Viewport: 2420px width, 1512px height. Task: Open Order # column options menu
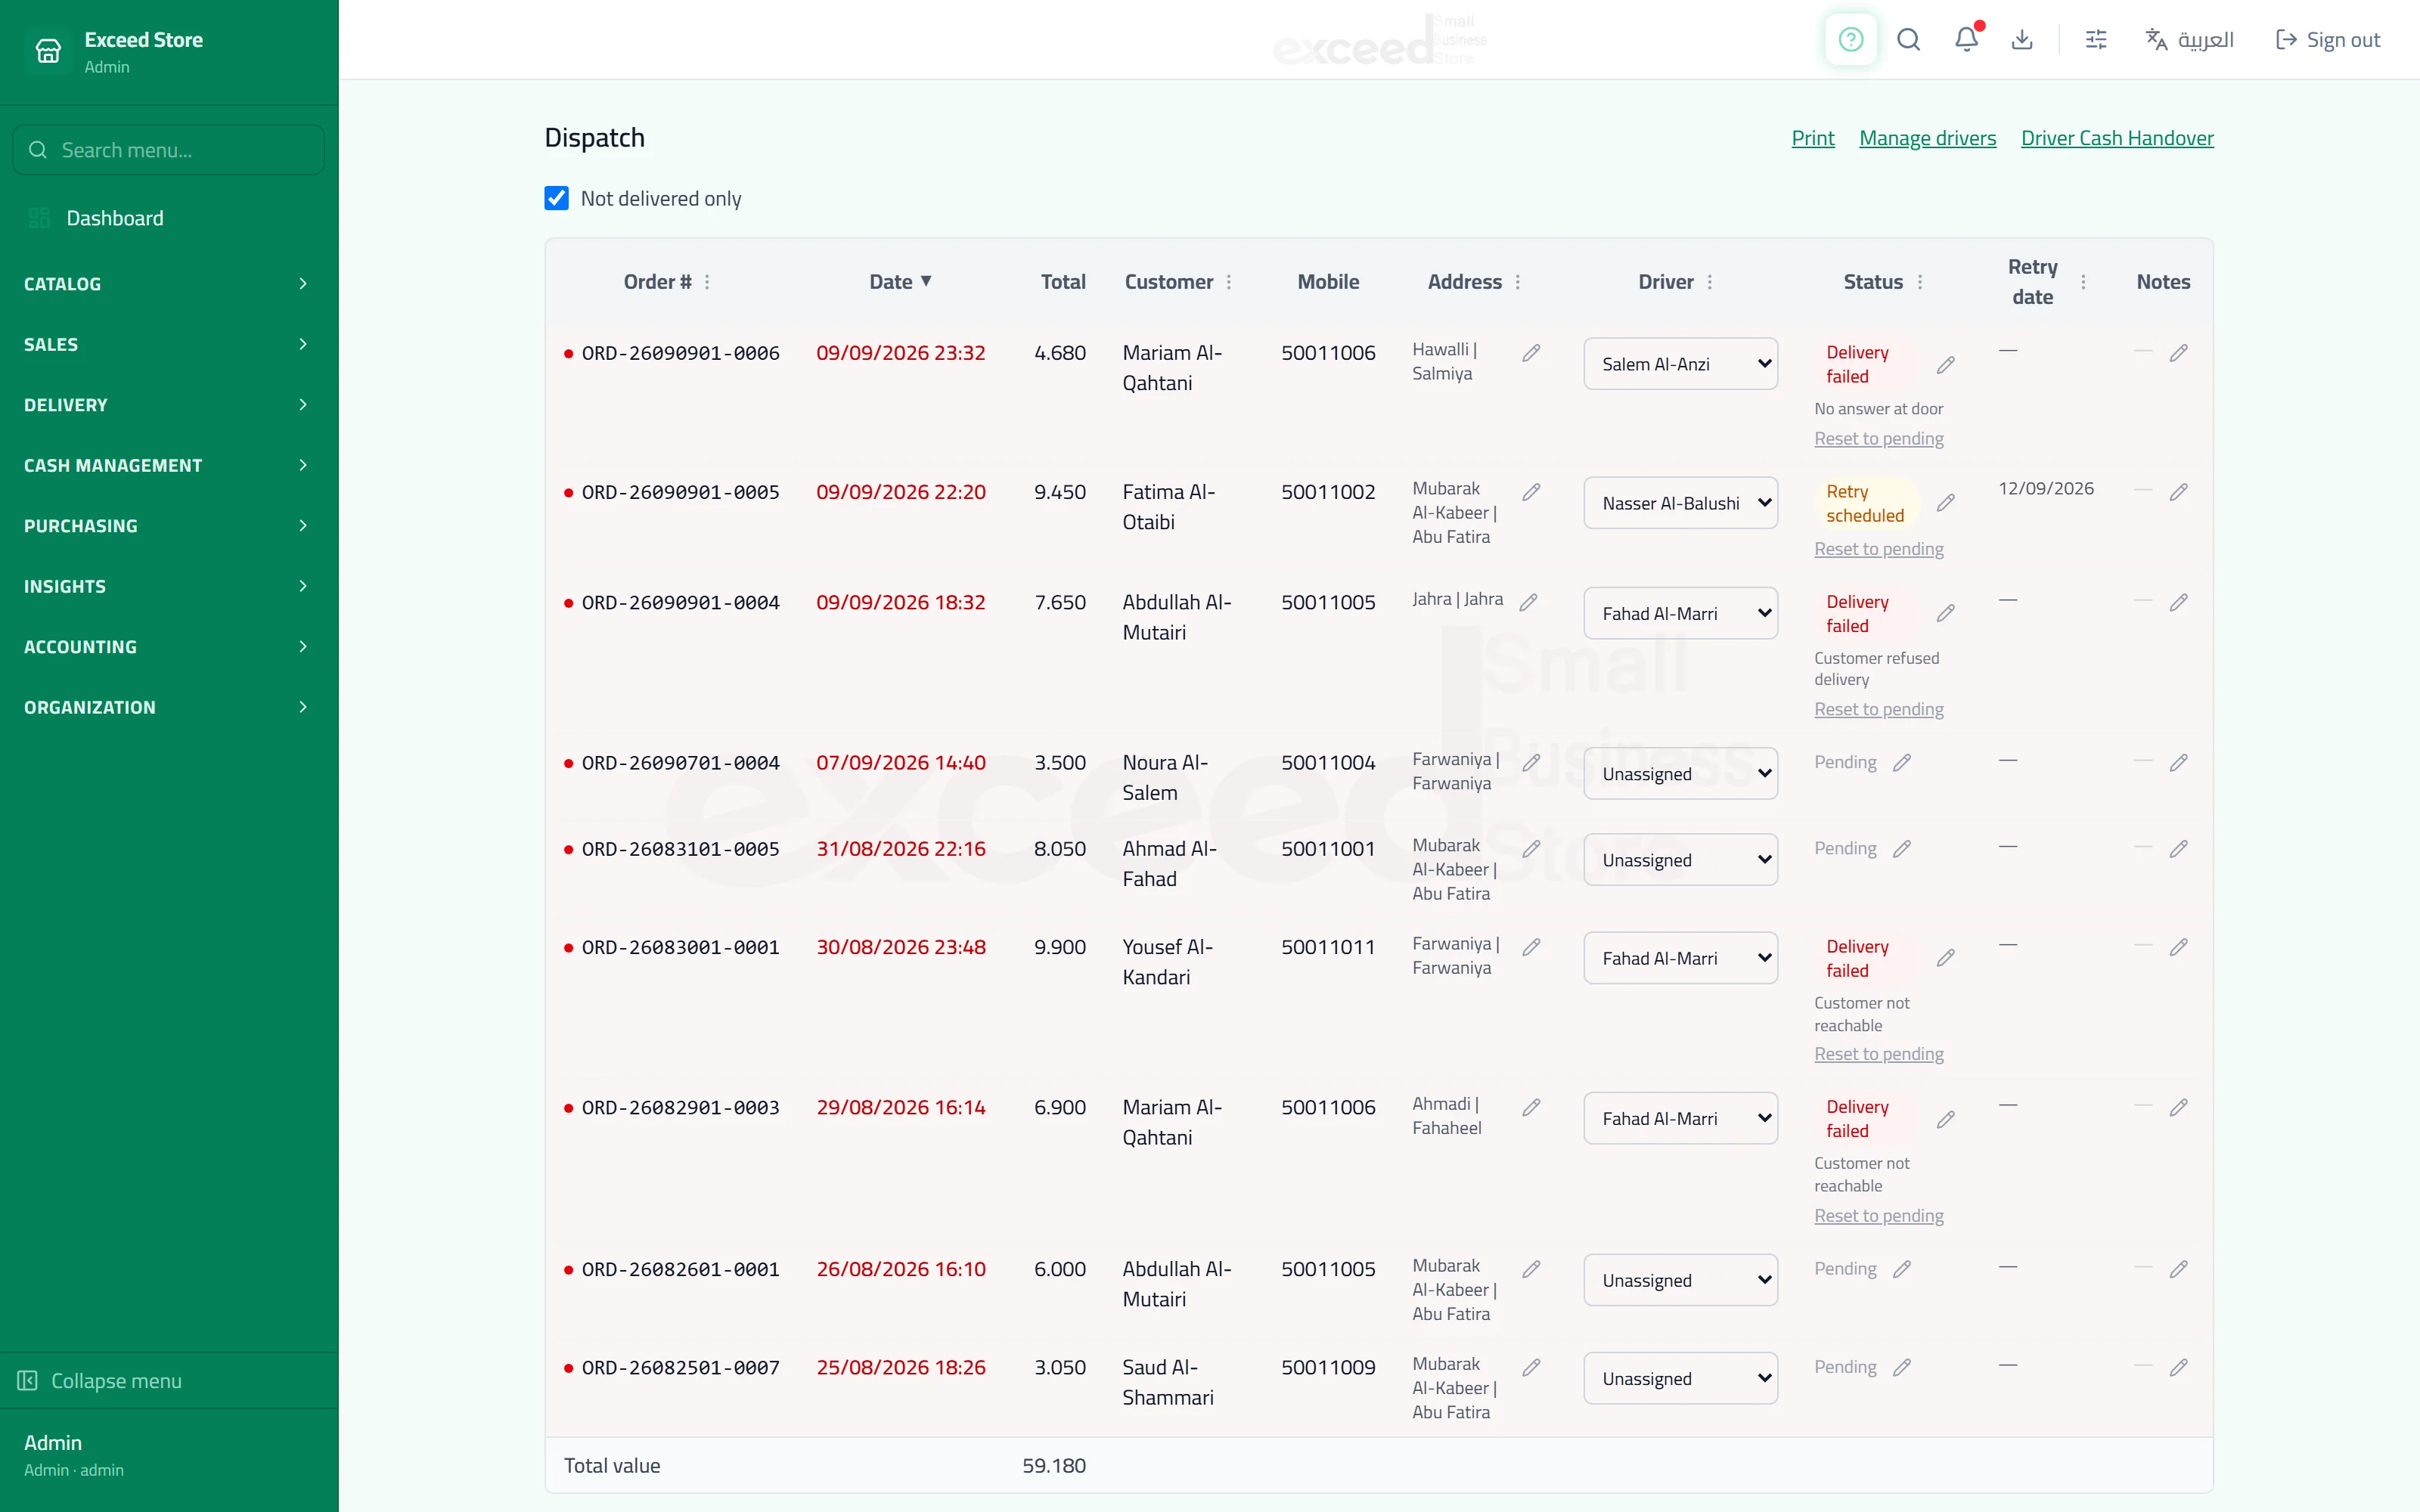coord(707,282)
